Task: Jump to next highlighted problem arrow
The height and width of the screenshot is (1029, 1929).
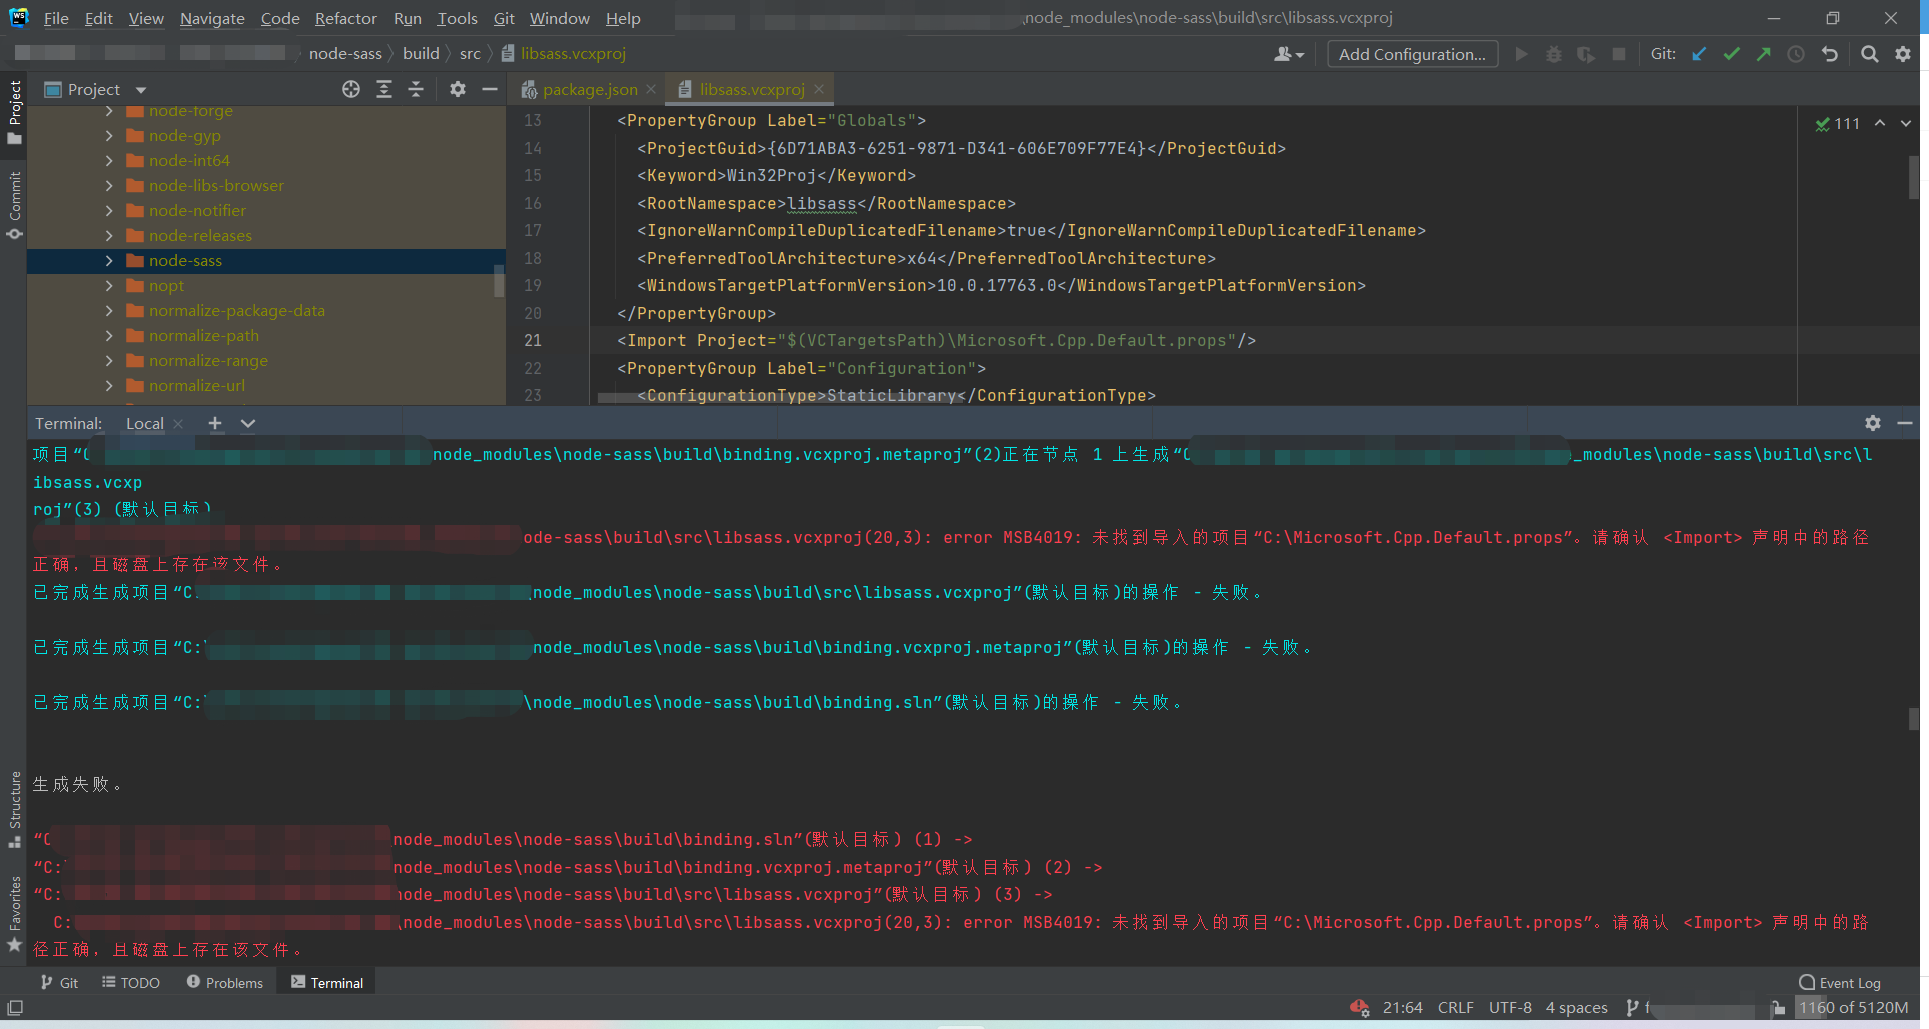Action: (1906, 123)
